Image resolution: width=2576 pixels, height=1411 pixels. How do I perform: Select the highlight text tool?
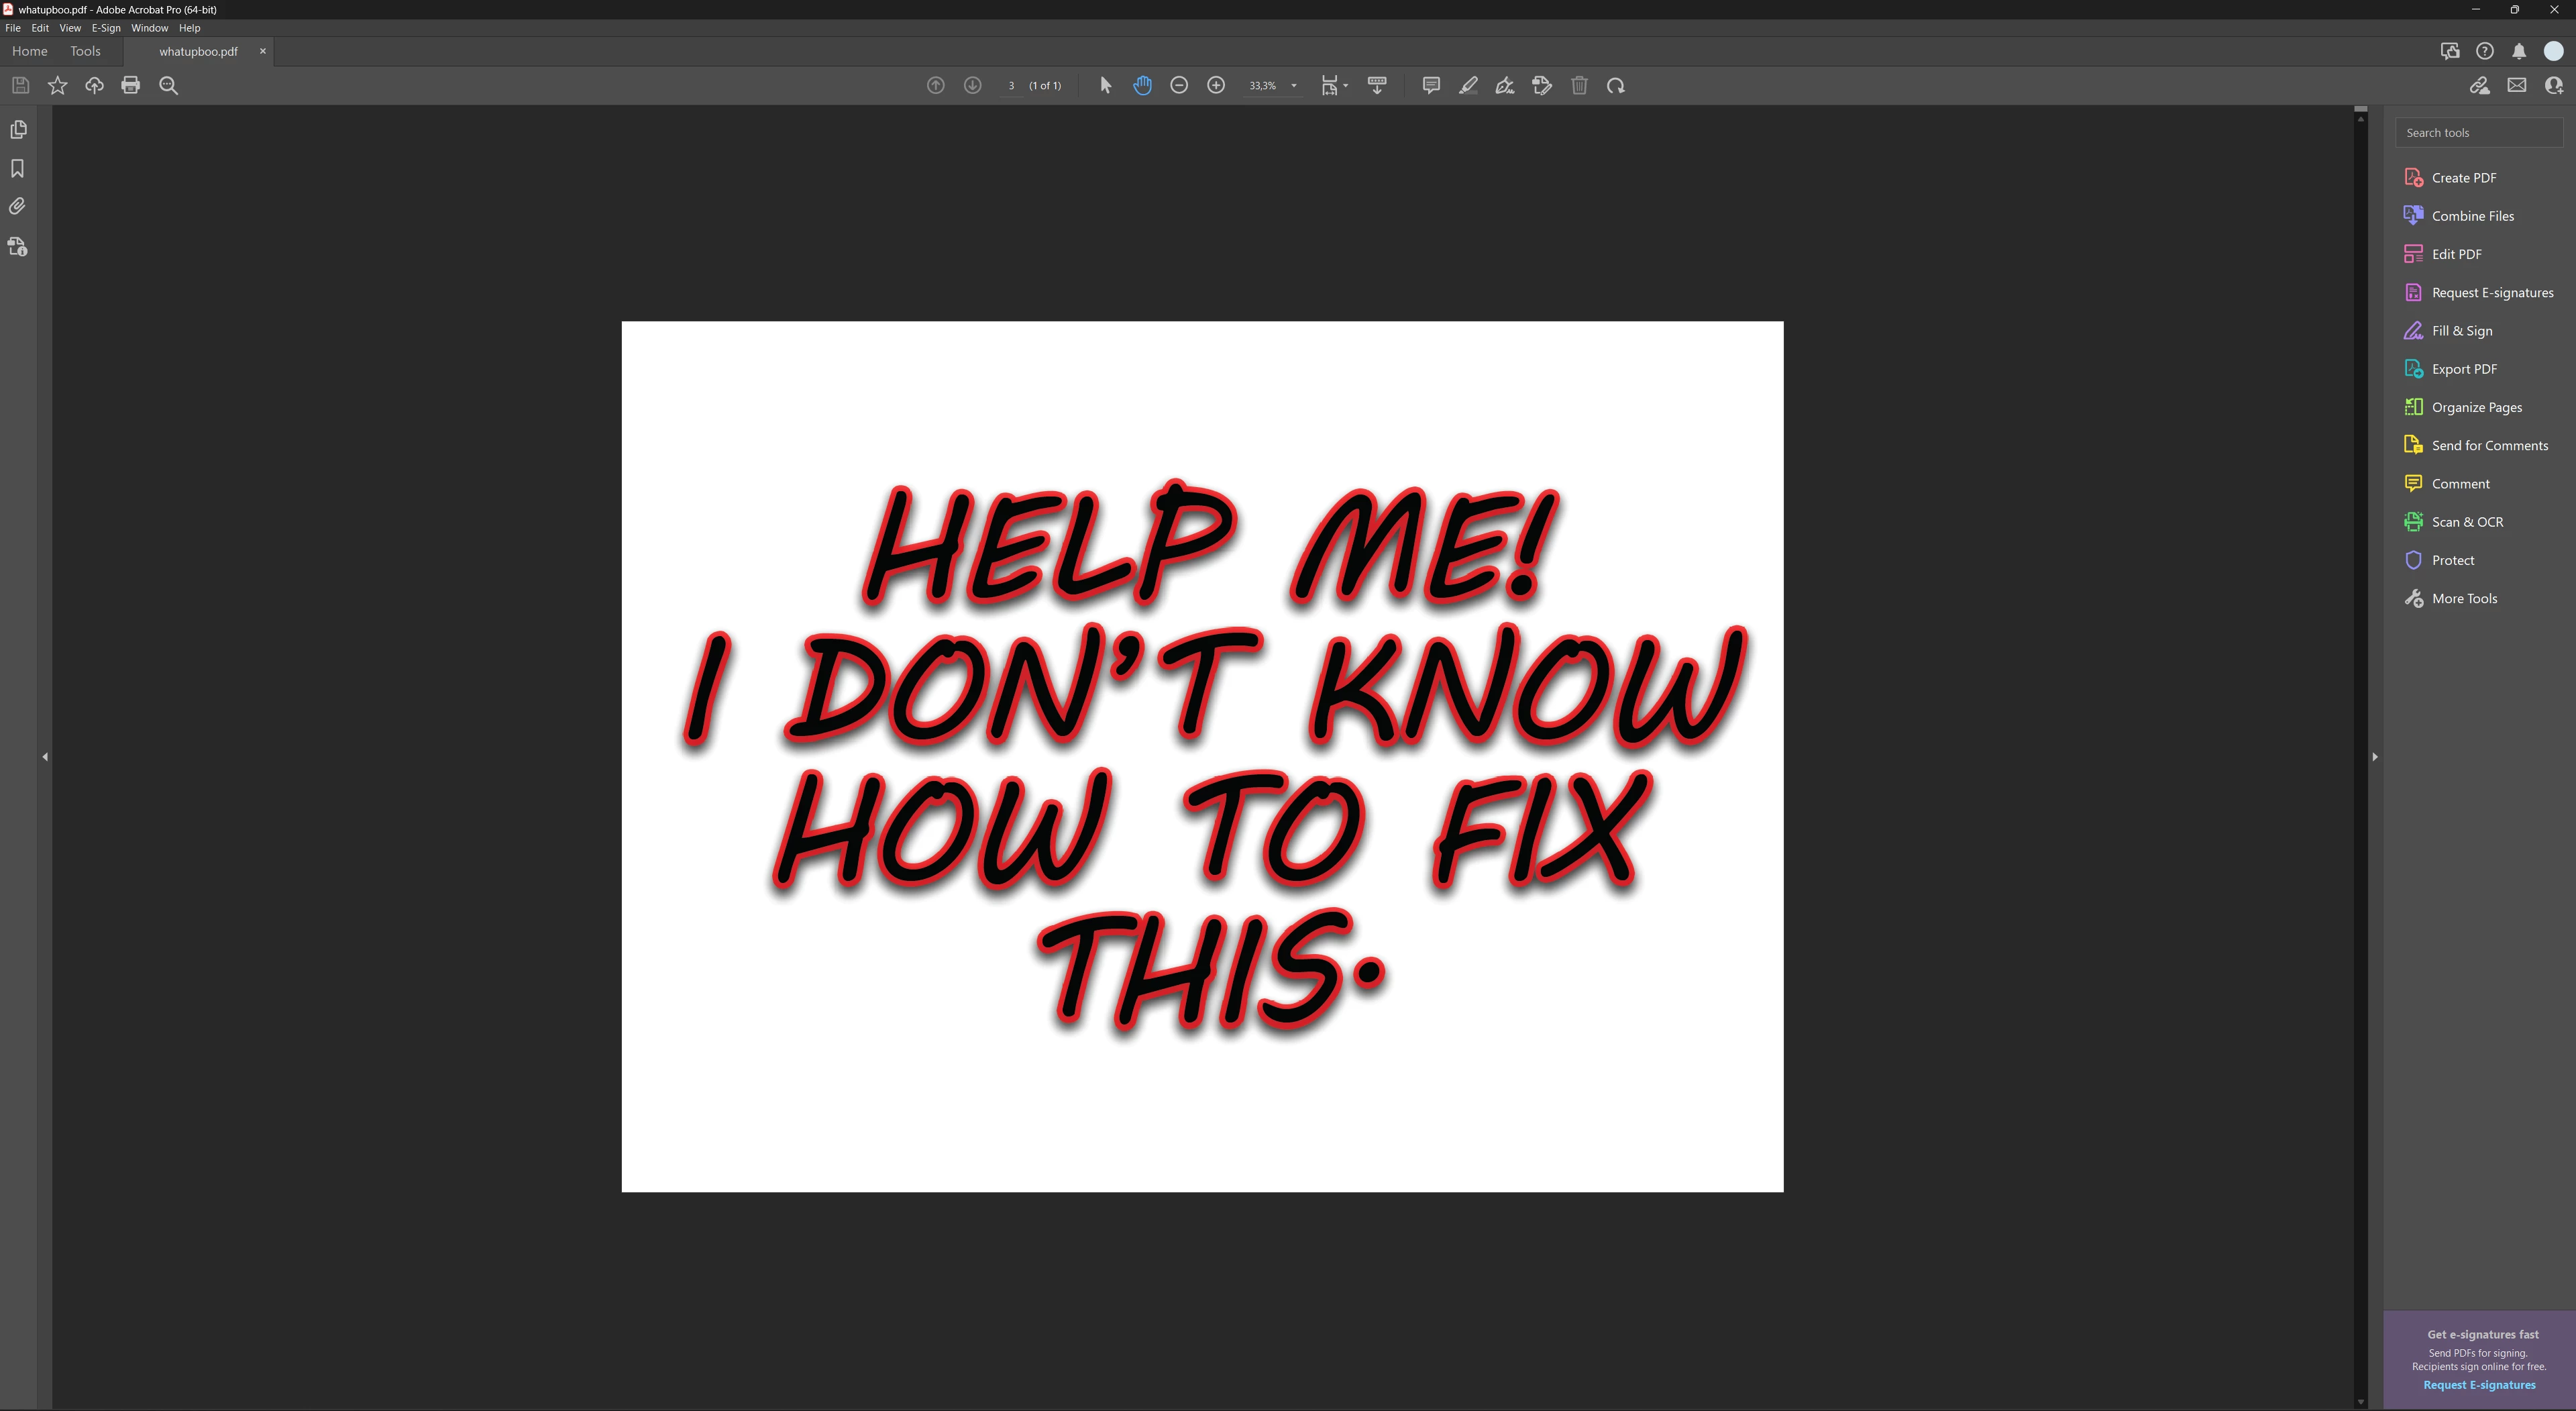click(1468, 86)
